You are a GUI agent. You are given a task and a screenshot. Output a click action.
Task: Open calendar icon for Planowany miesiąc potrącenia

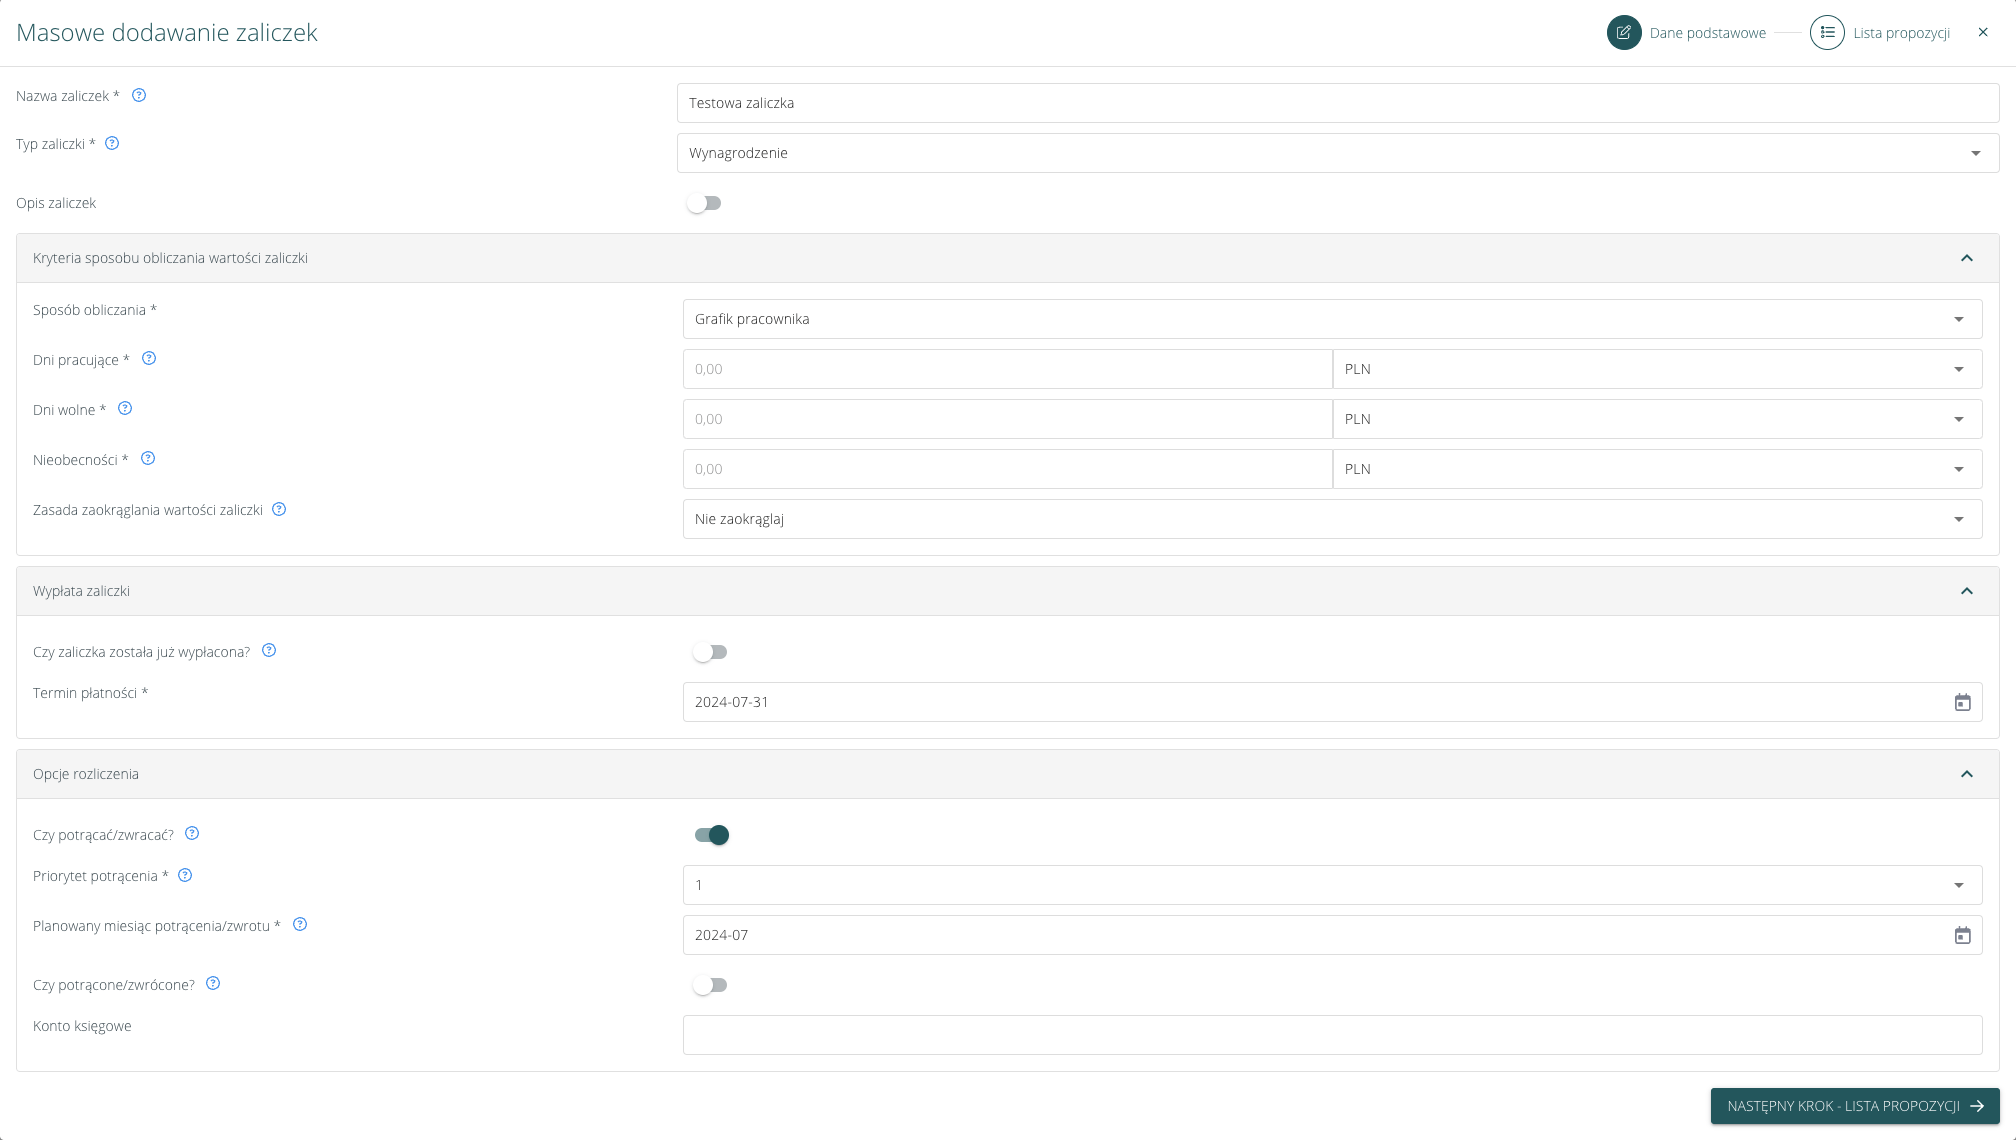[1962, 936]
